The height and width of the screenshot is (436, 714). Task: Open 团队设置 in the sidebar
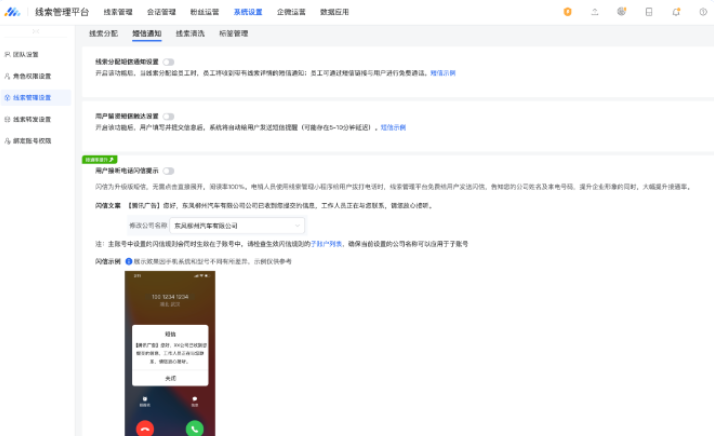click(36, 54)
